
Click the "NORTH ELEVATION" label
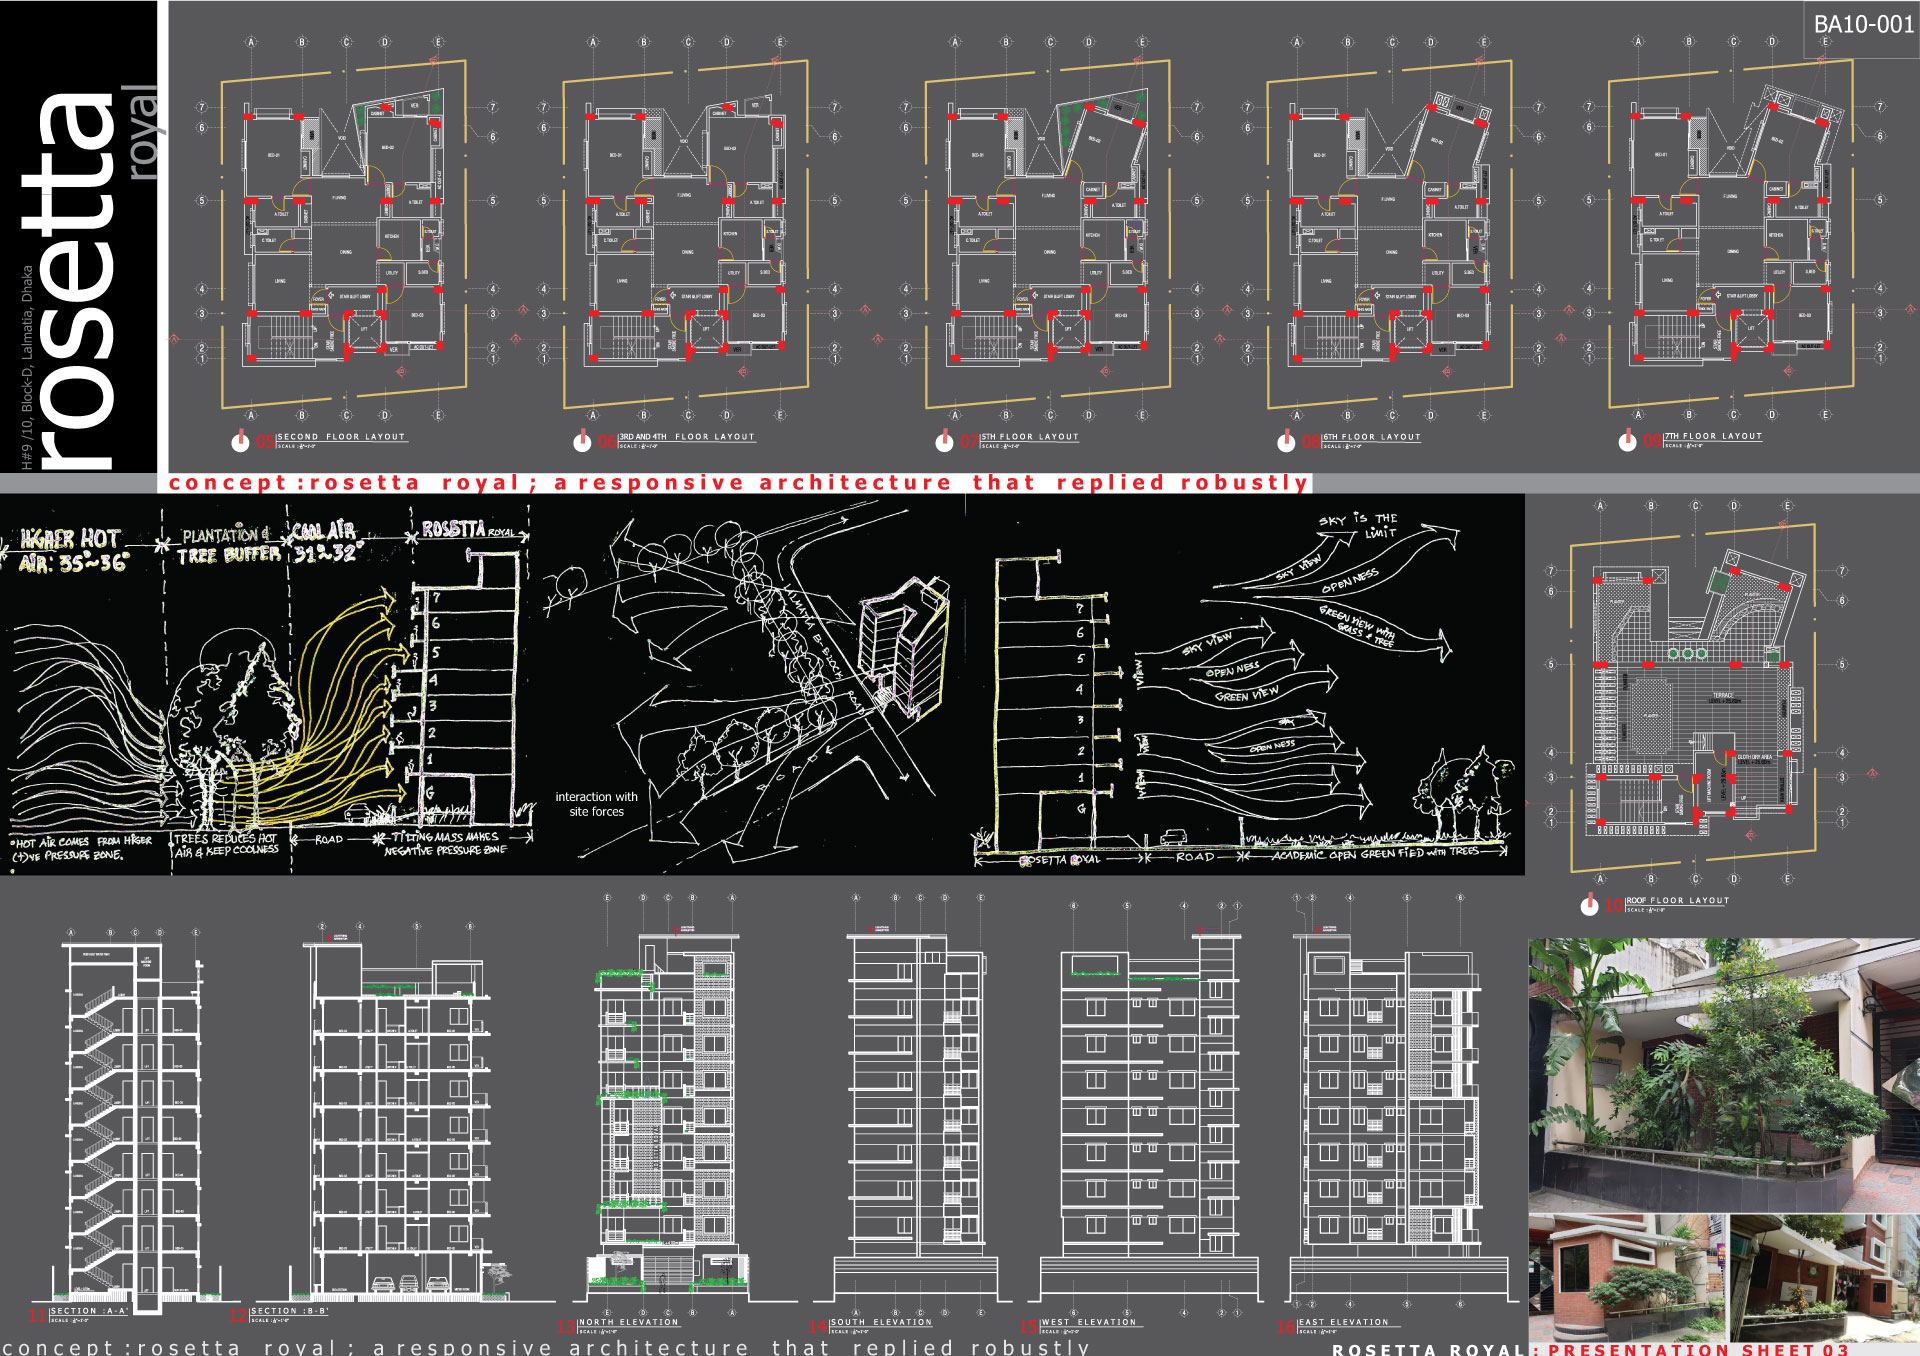pos(628,1322)
